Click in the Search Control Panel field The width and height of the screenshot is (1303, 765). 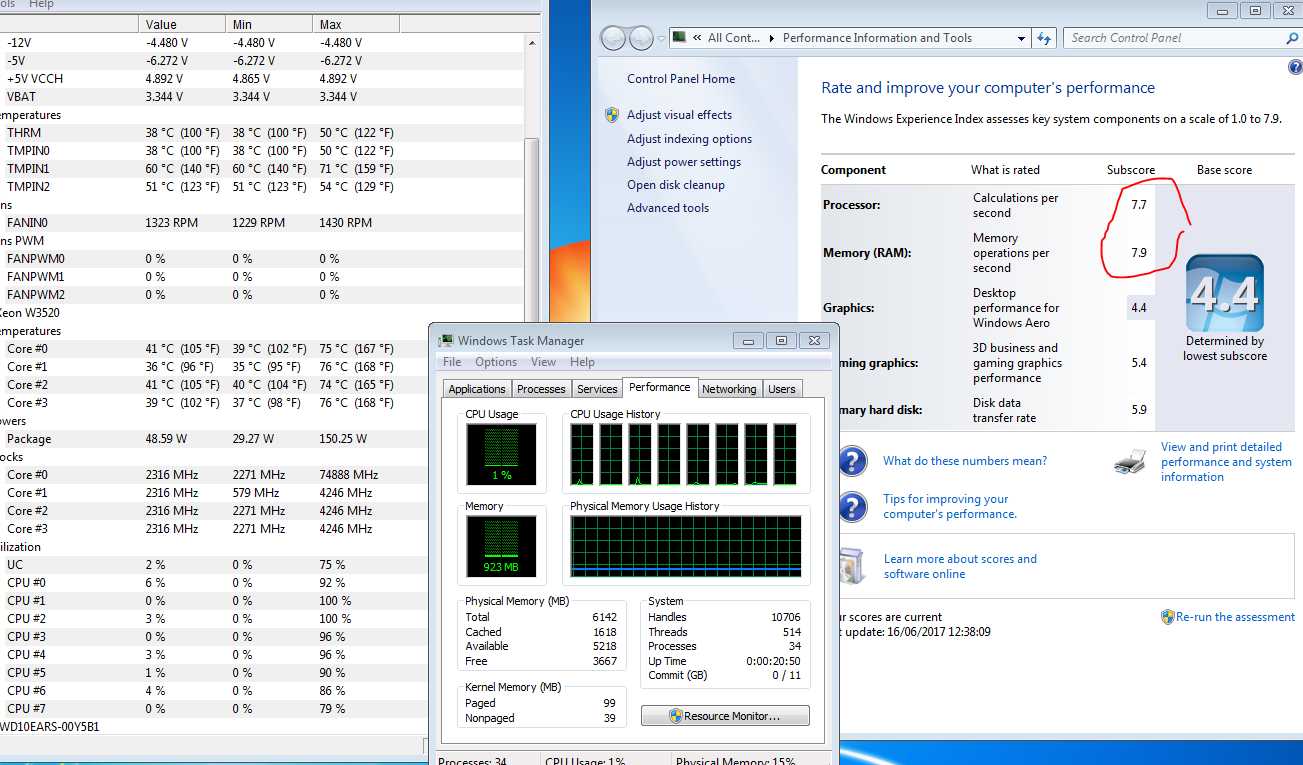coord(1175,38)
